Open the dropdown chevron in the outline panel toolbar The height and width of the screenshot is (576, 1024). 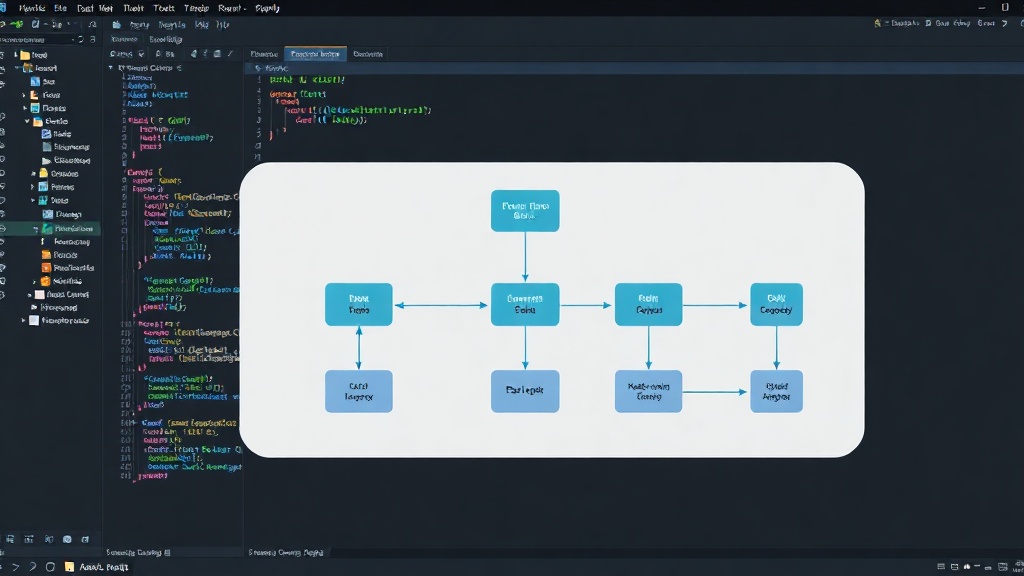click(141, 54)
